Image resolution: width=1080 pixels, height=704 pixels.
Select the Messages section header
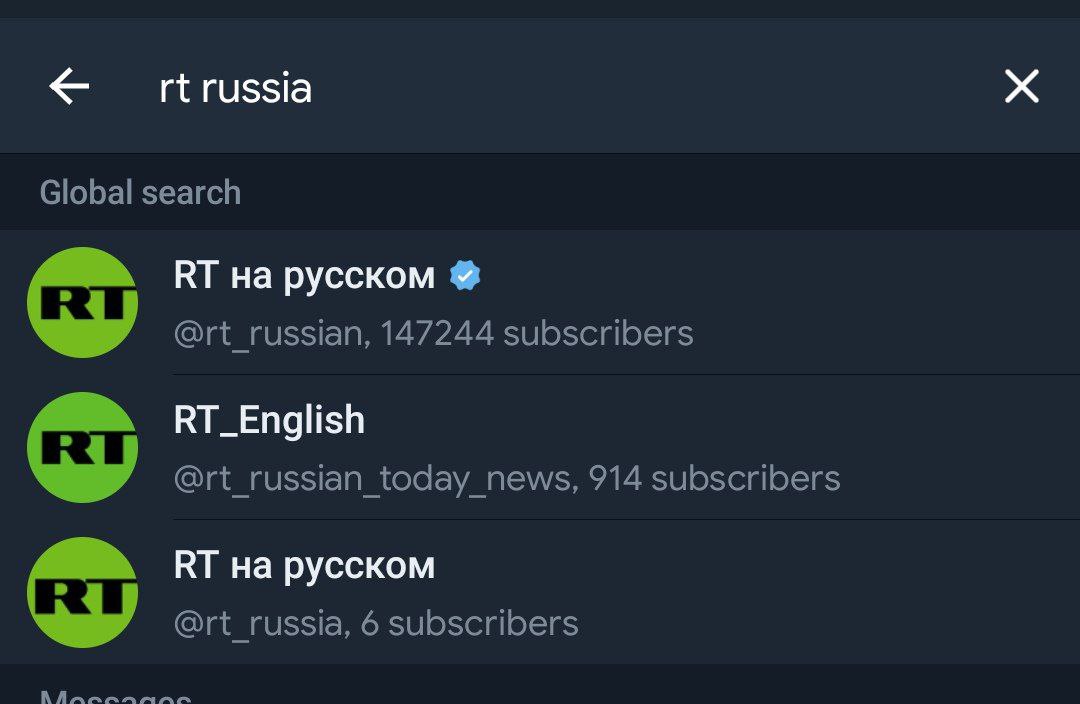click(x=115, y=695)
